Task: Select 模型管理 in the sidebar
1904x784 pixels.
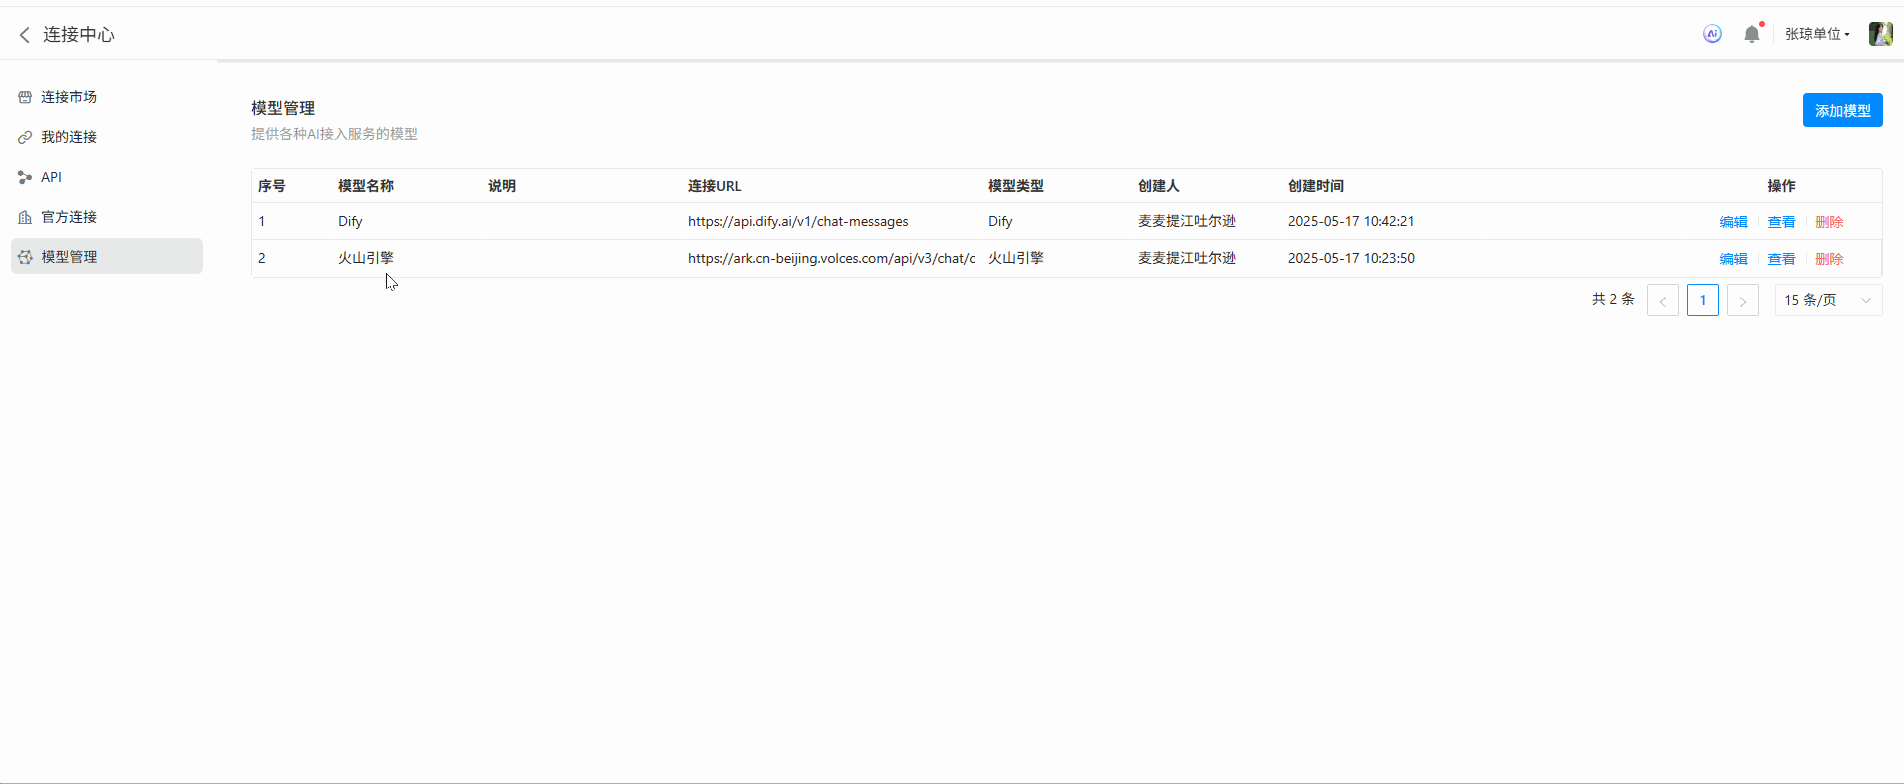Action: [69, 257]
